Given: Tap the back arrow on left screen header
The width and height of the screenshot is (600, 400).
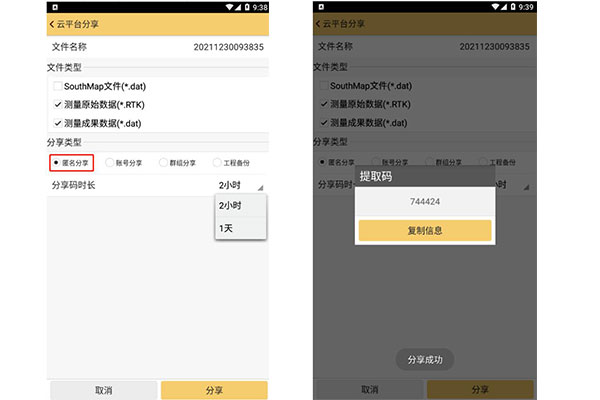Looking at the screenshot, I should point(52,24).
